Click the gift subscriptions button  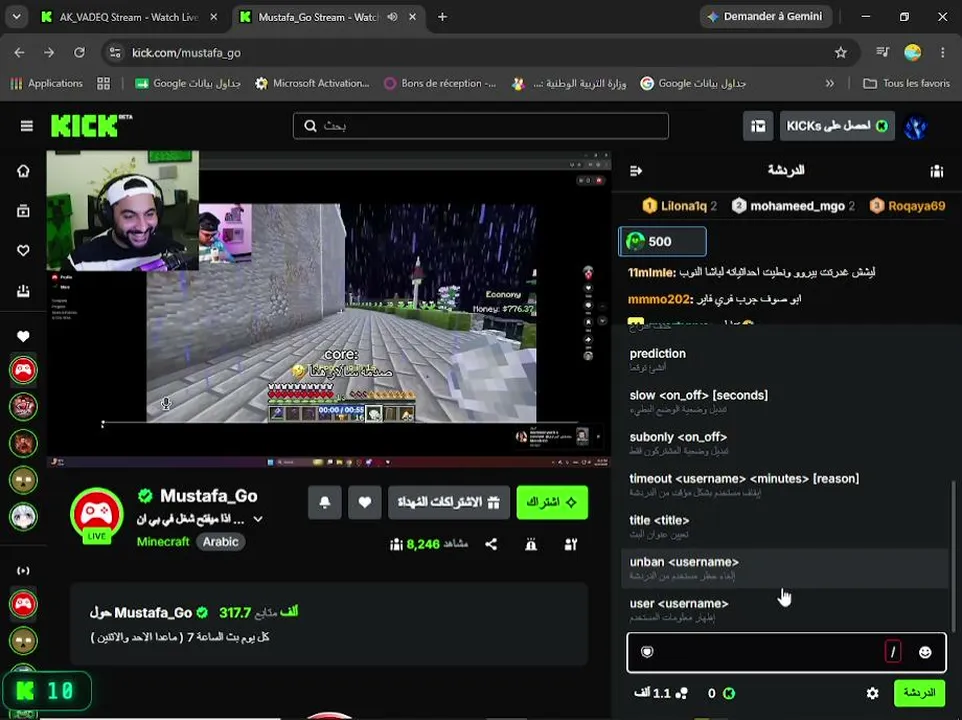(x=448, y=502)
